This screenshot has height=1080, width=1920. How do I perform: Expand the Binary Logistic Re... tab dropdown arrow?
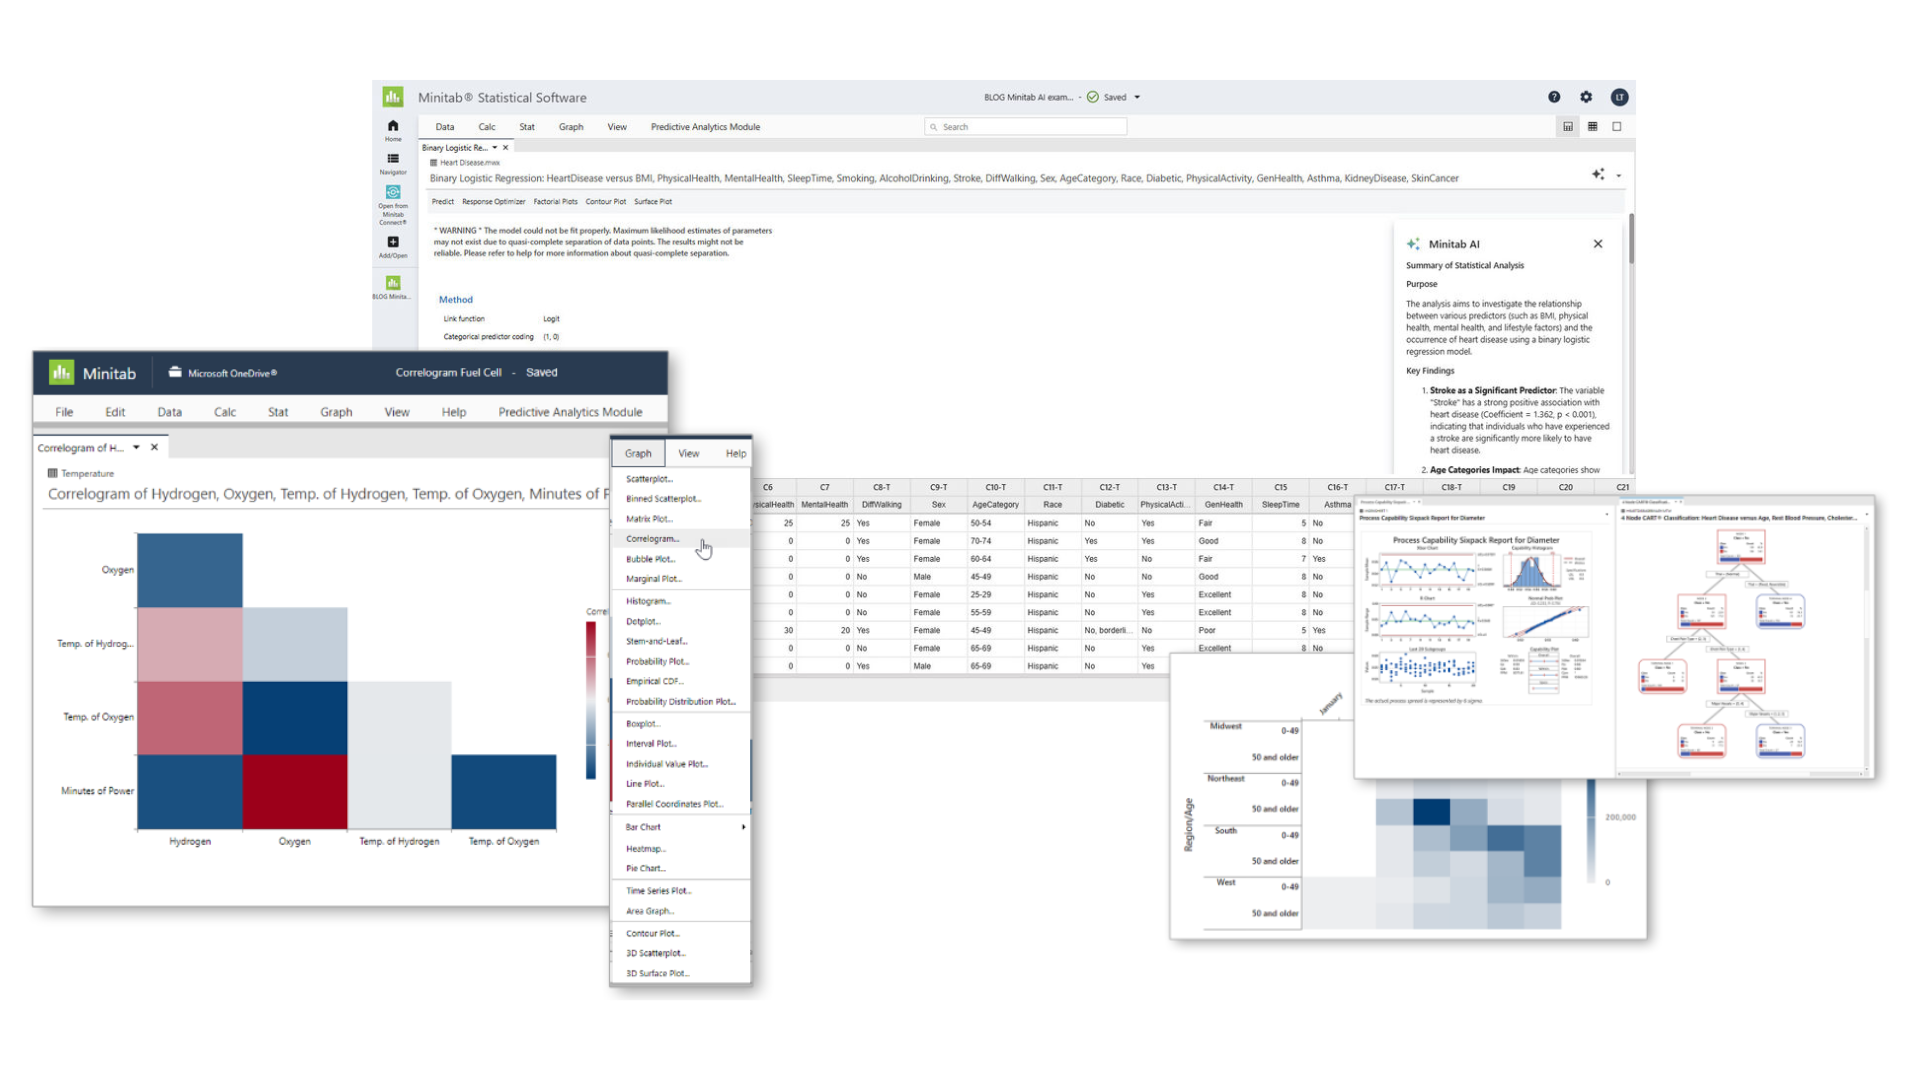point(494,148)
